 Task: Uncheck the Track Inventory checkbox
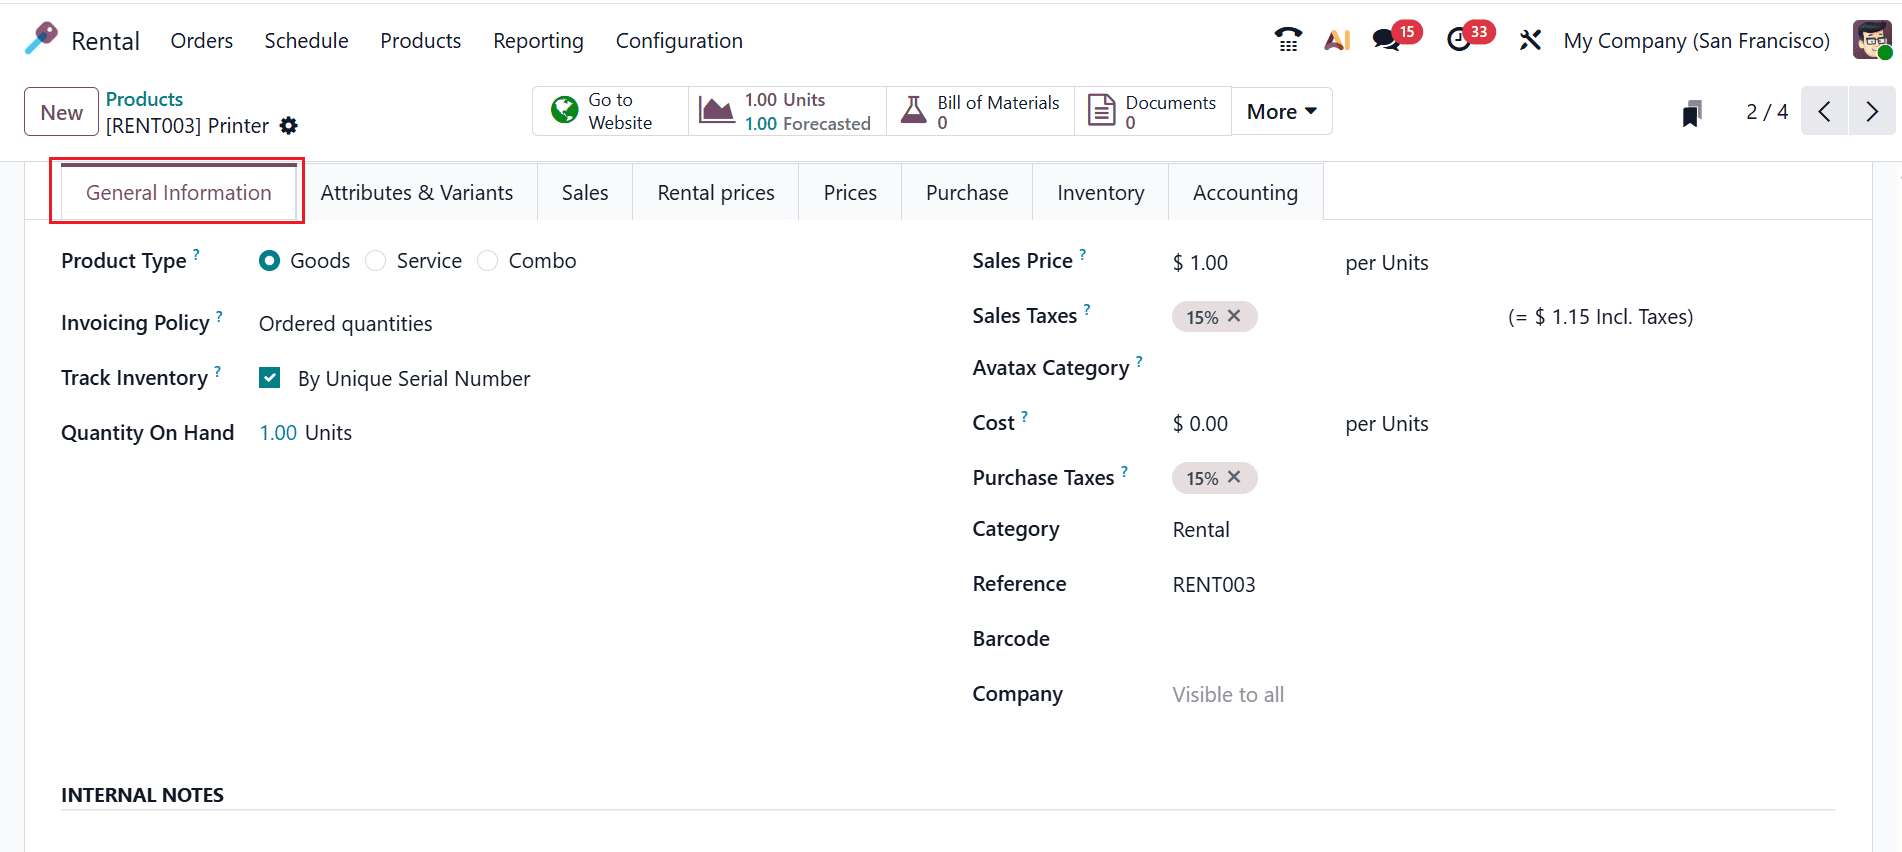(x=269, y=378)
